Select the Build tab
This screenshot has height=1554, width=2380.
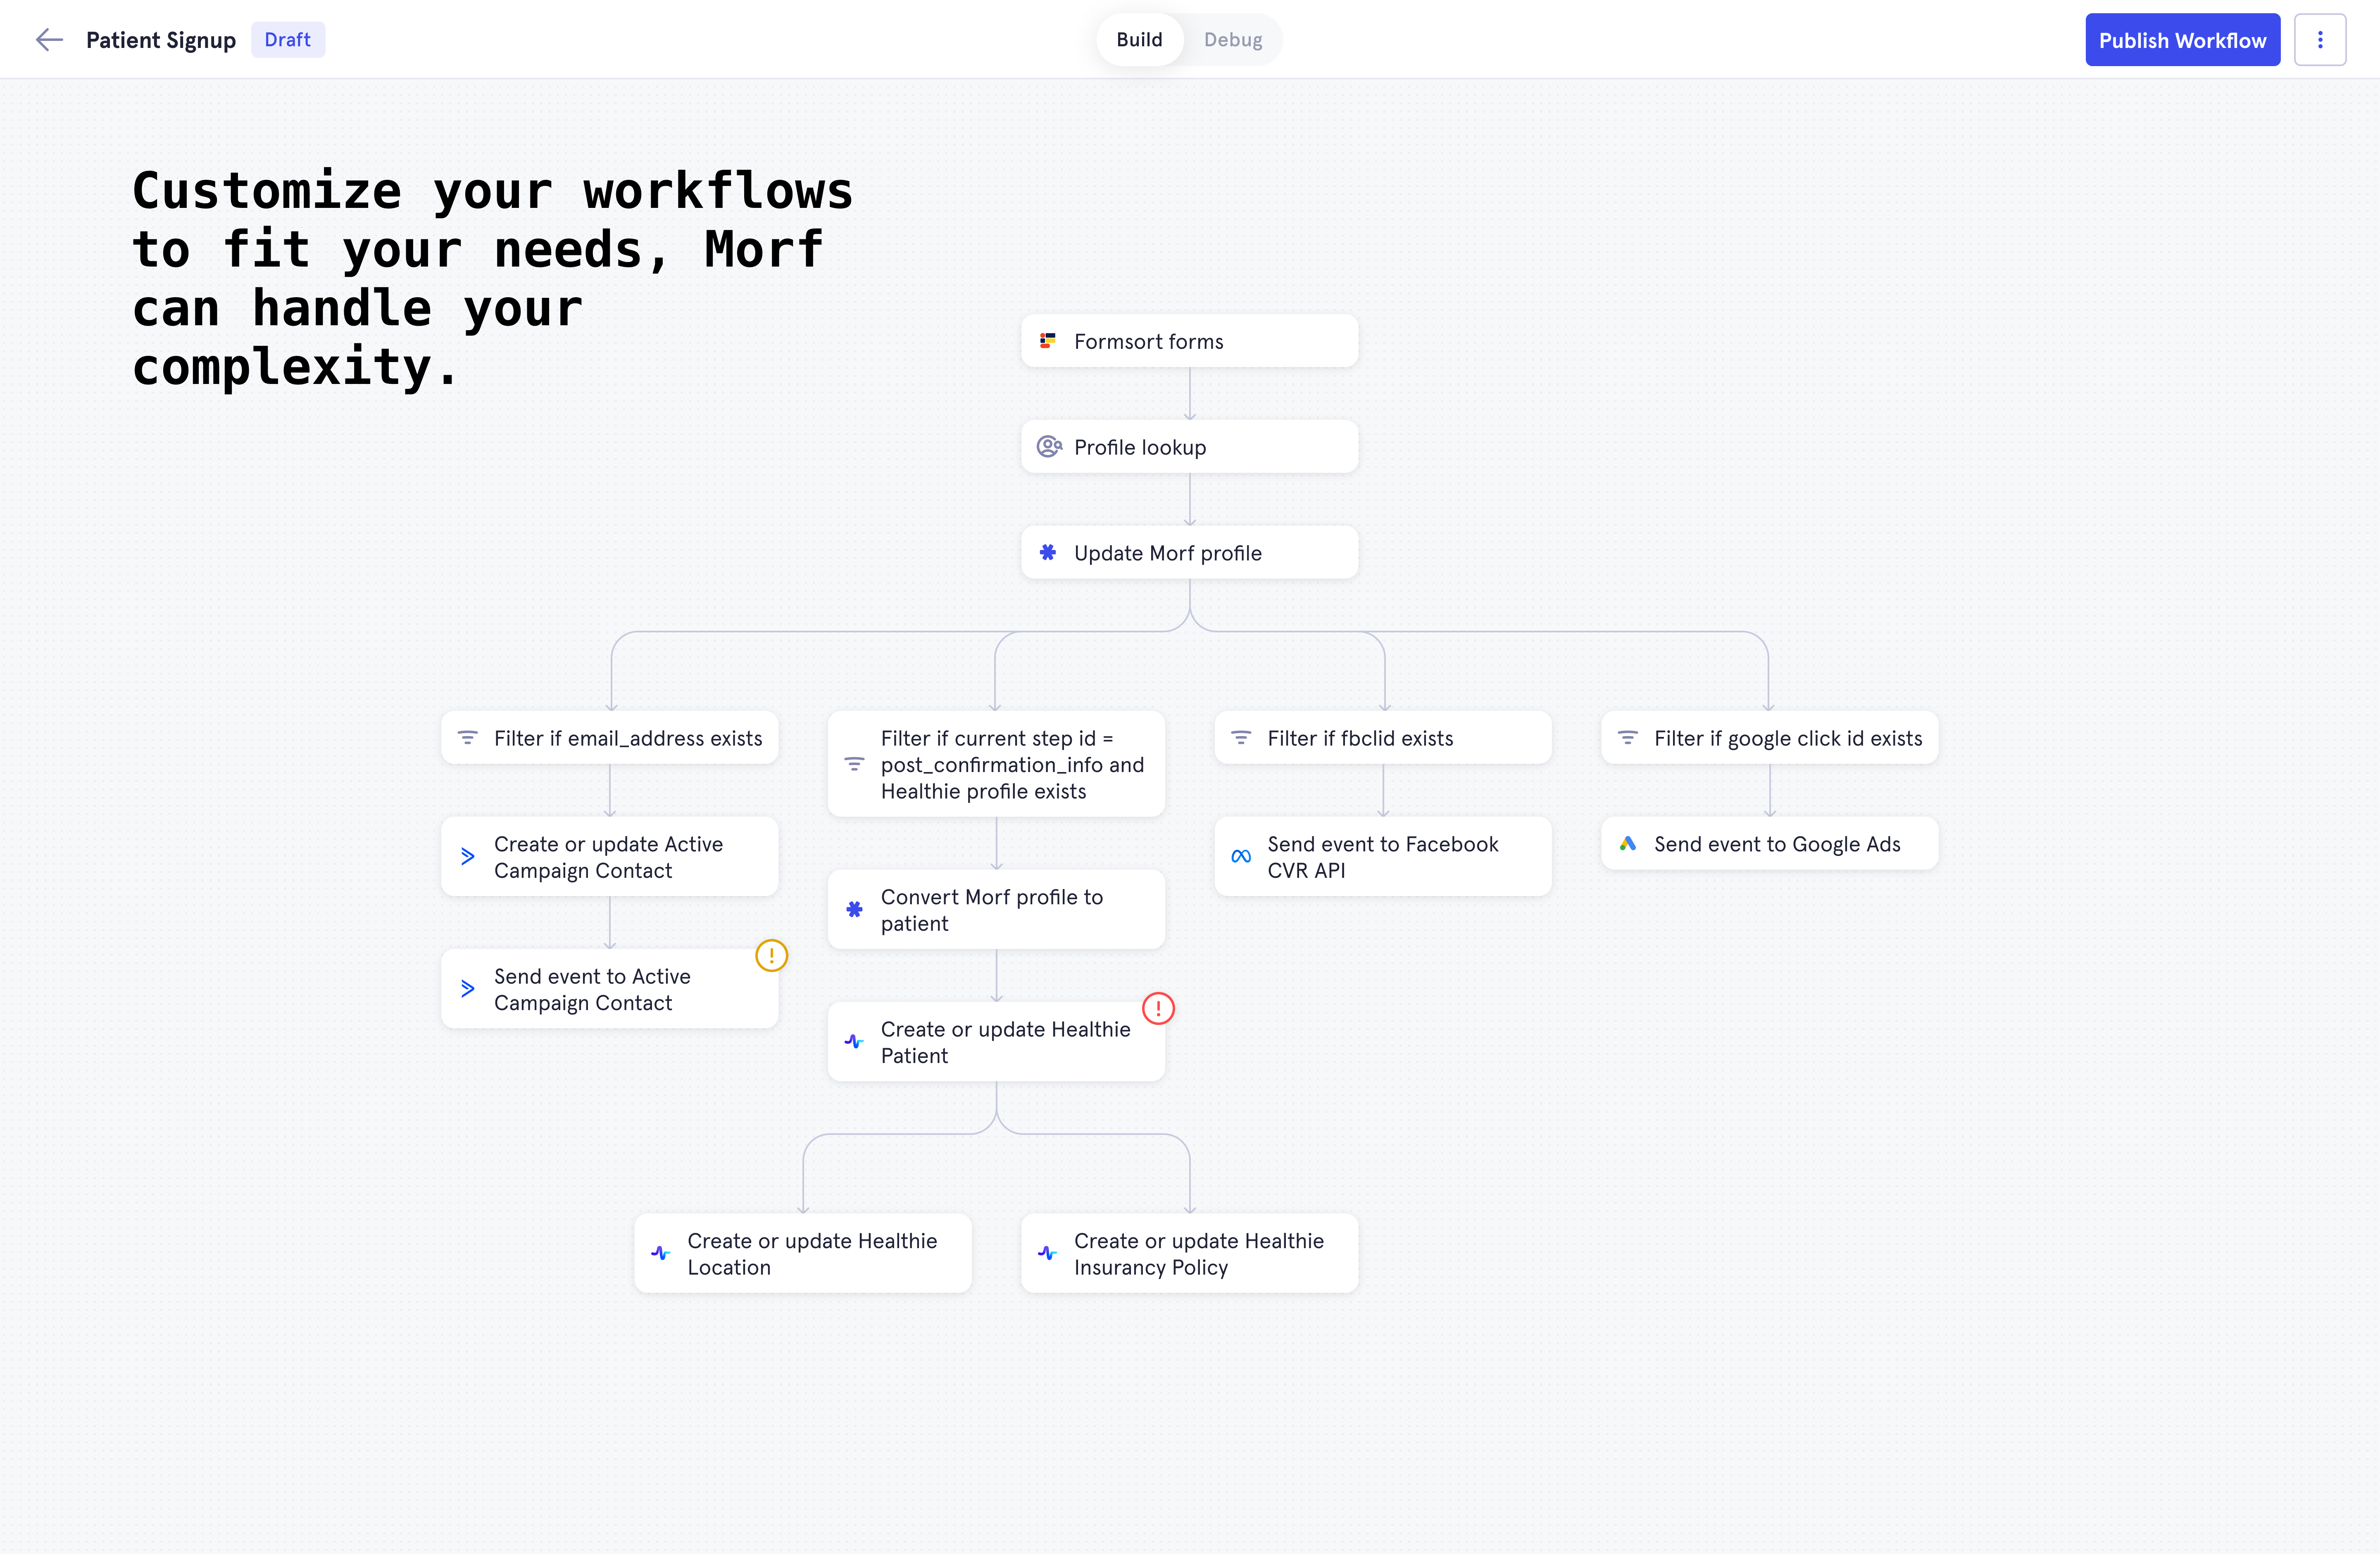(x=1139, y=40)
